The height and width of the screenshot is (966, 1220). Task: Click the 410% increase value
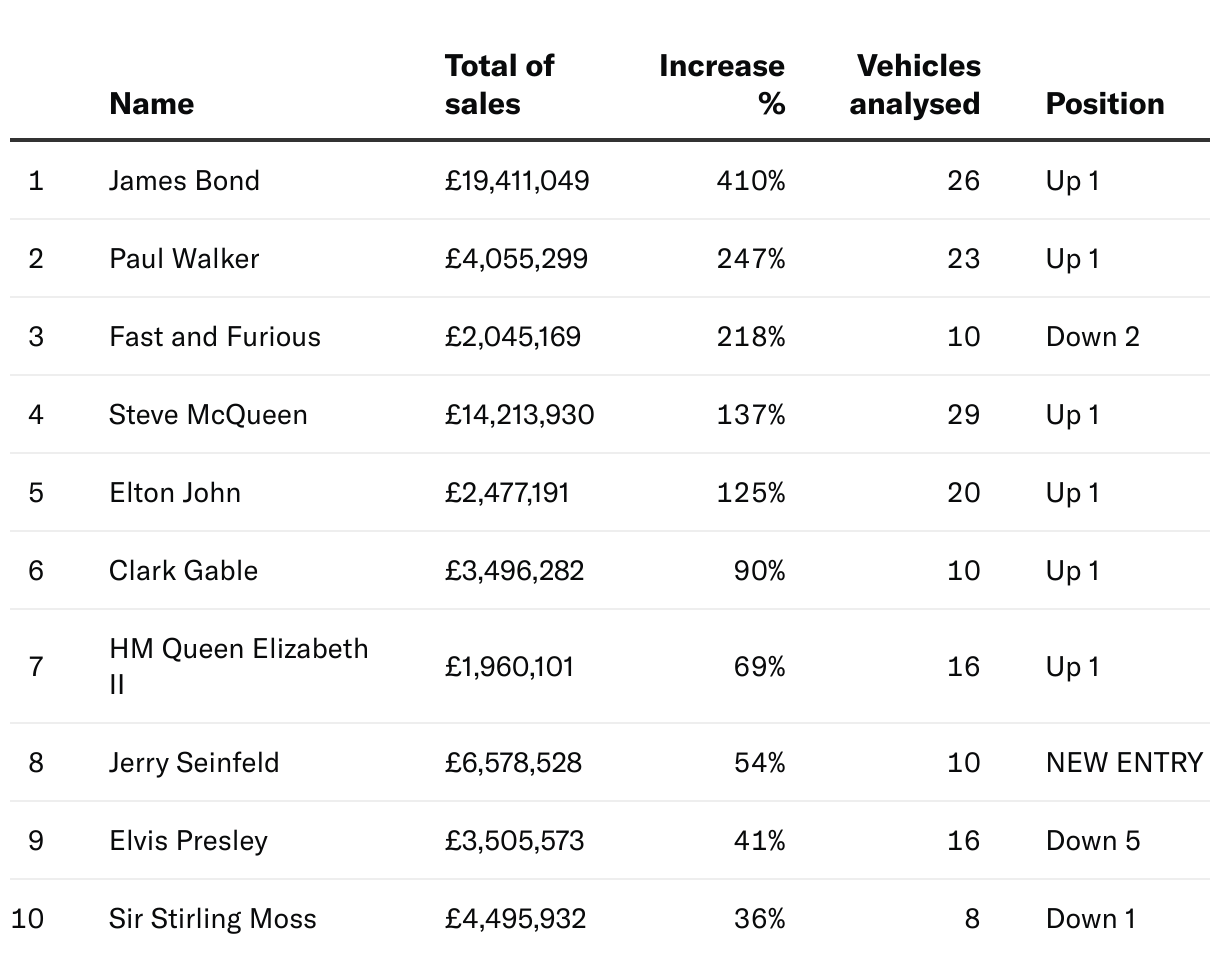point(750,181)
